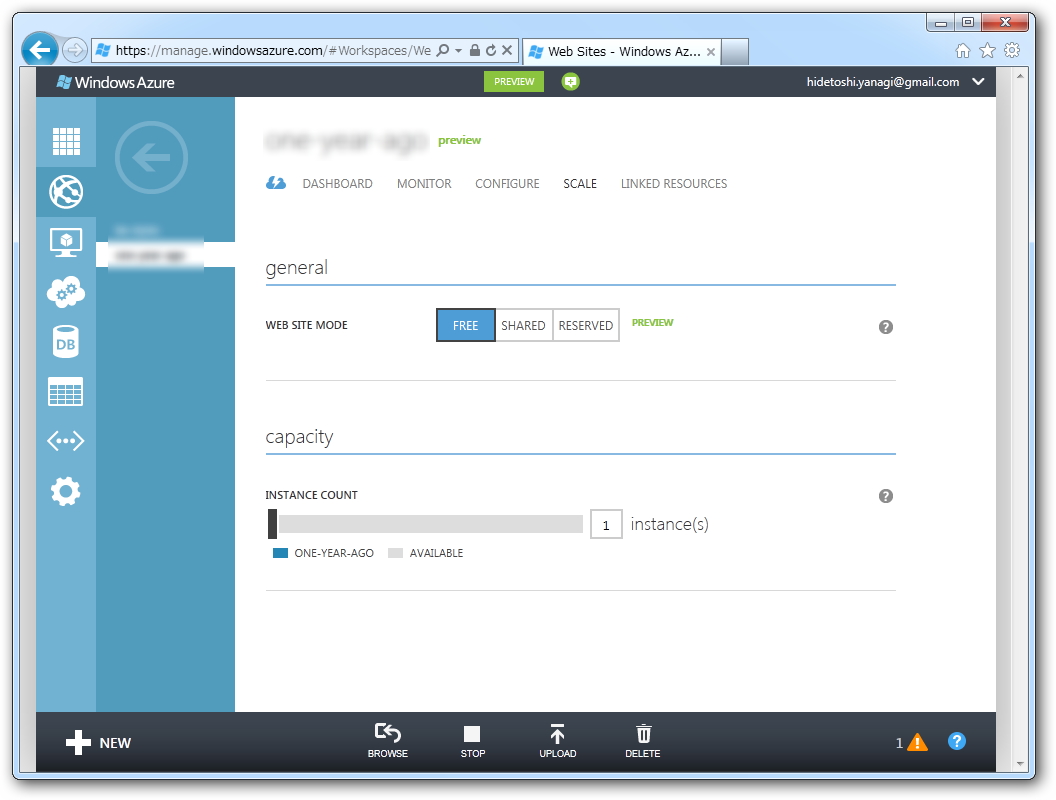Viewport: 1056px width, 800px height.
Task: Switch to the DASHBOARD tab
Action: click(x=337, y=184)
